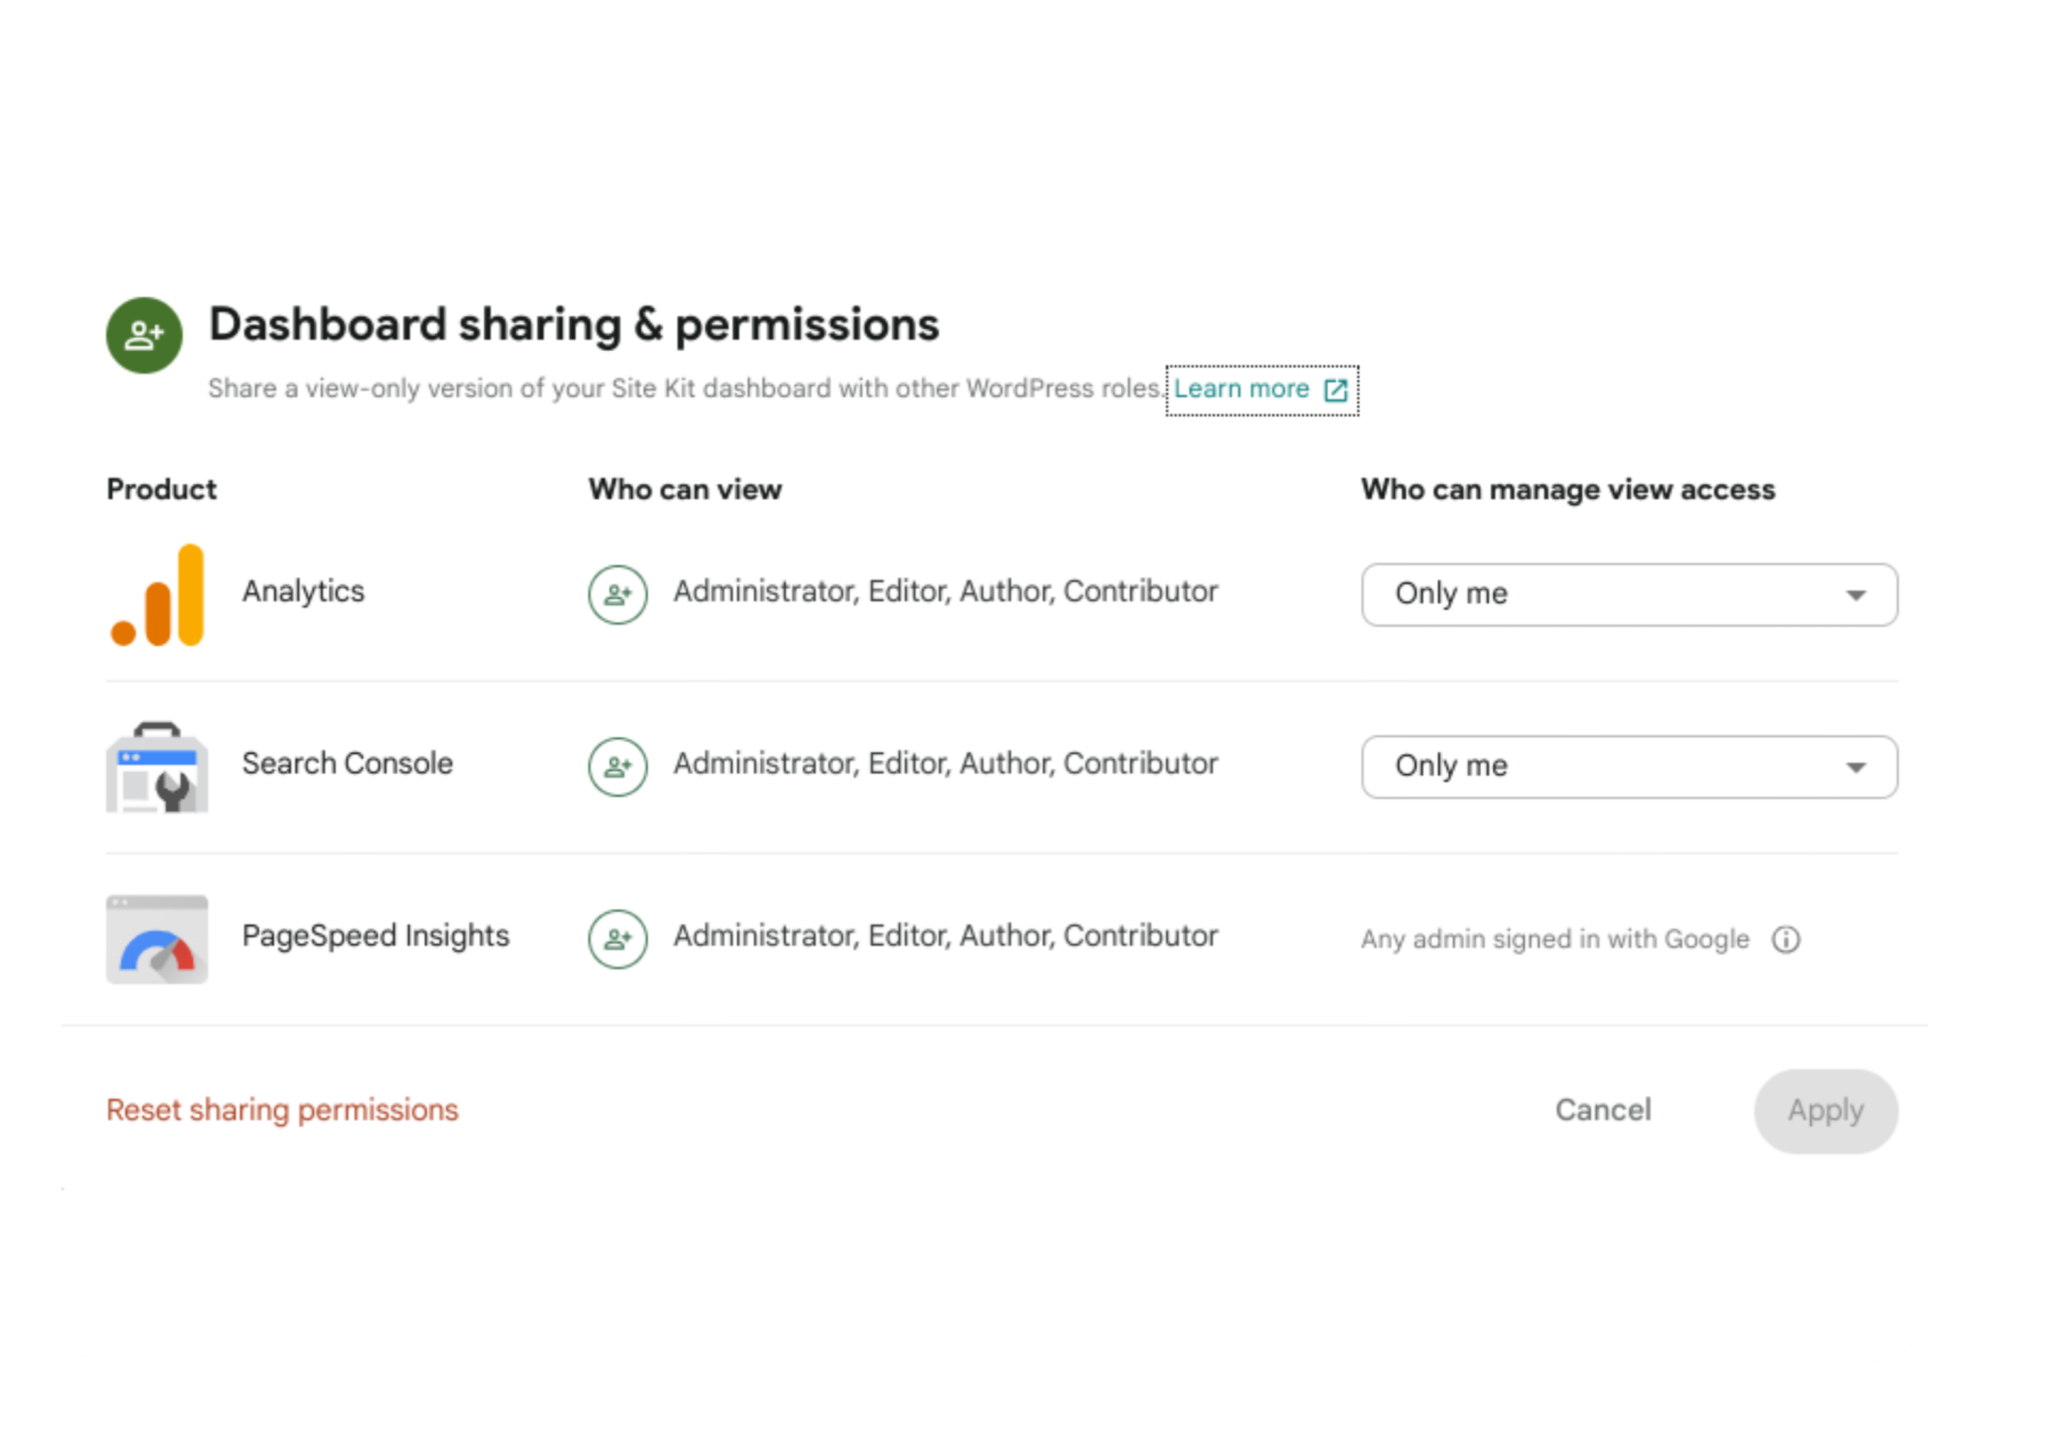This screenshot has height=1440, width=2048.
Task: Open the Learn more link
Action: click(x=1241, y=389)
